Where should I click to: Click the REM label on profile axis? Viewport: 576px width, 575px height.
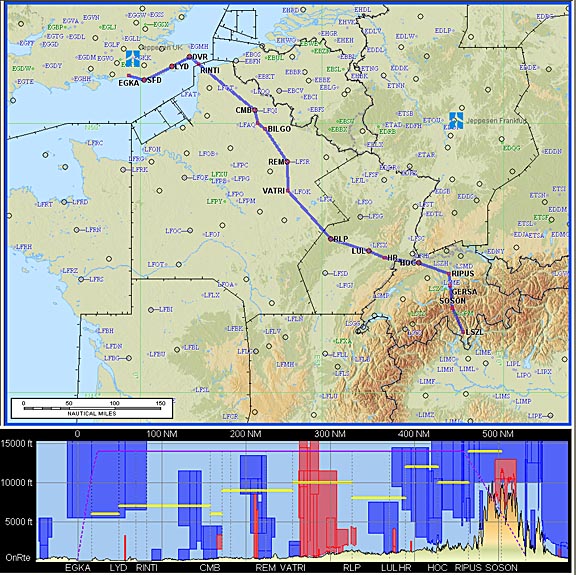pos(266,567)
